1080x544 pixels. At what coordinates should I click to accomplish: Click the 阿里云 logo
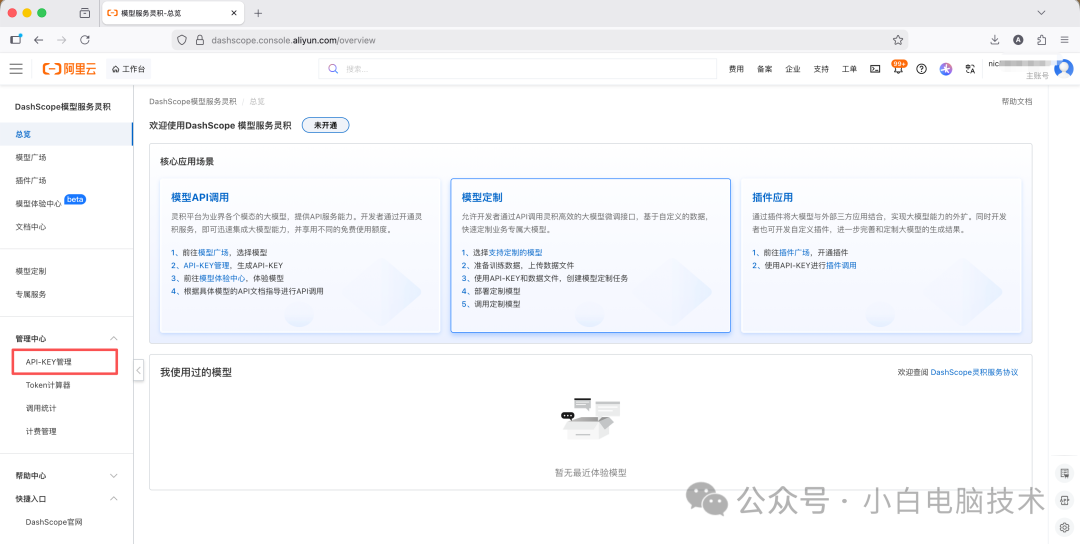click(70, 69)
